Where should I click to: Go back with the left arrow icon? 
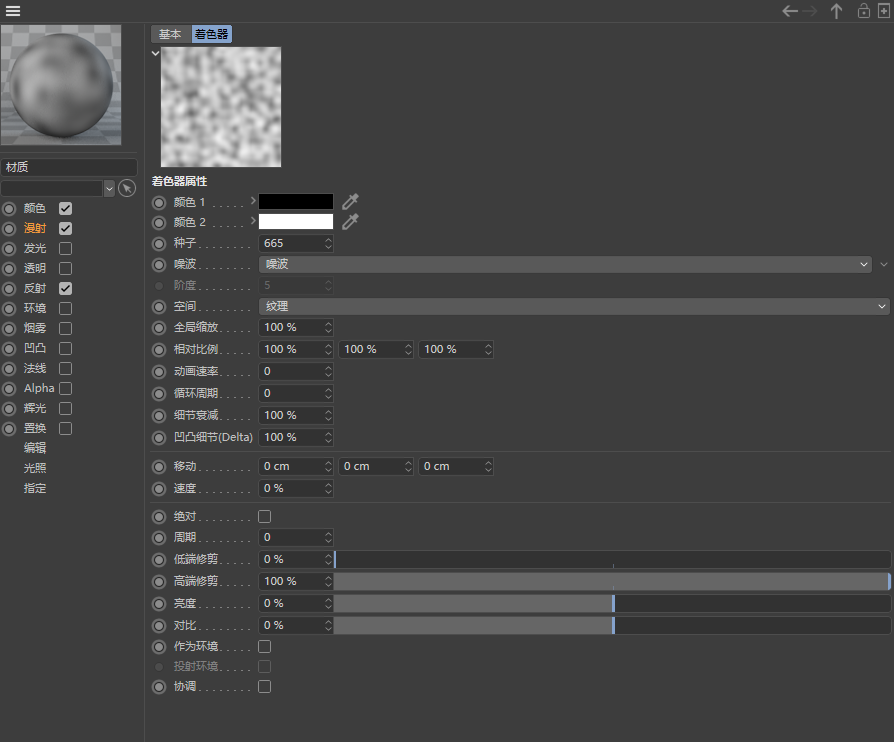pyautogui.click(x=790, y=11)
